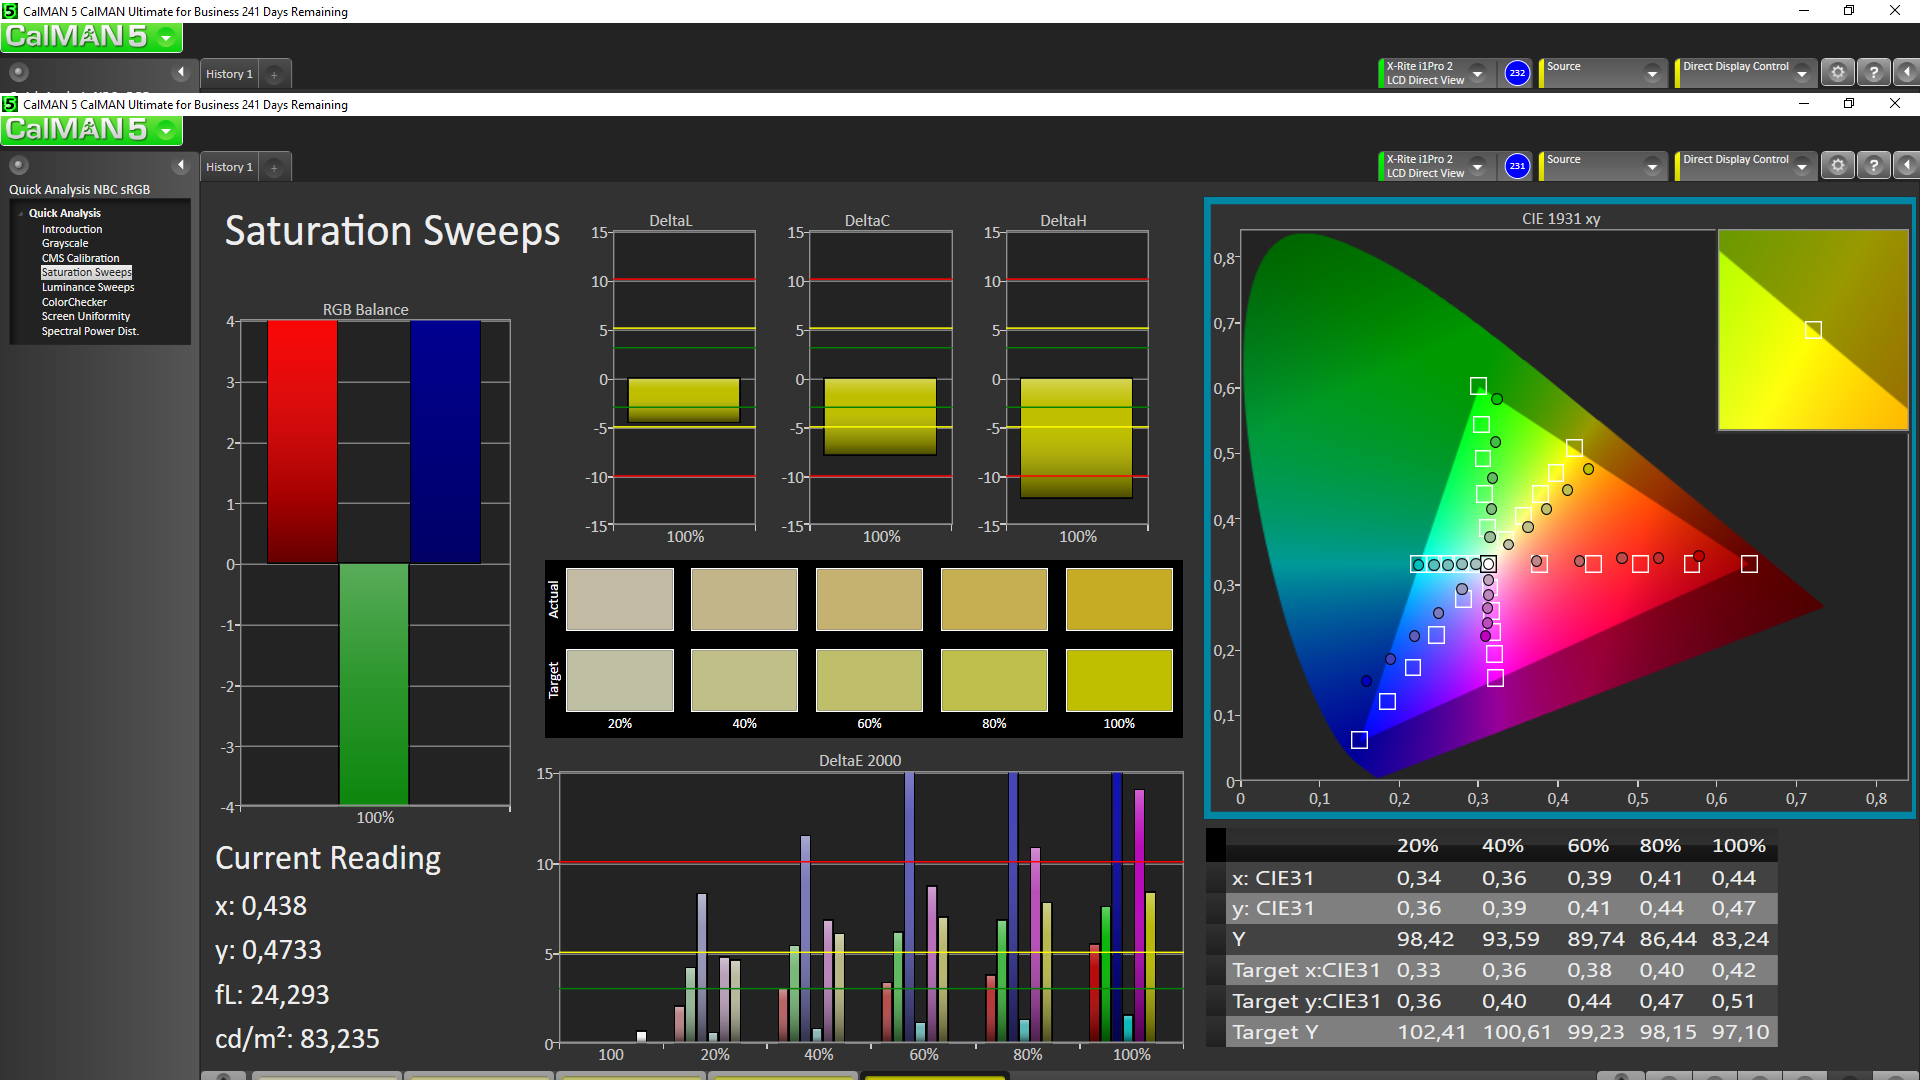Click 100% red target square on CIE chart
The width and height of the screenshot is (1920, 1080).
coord(1749,564)
